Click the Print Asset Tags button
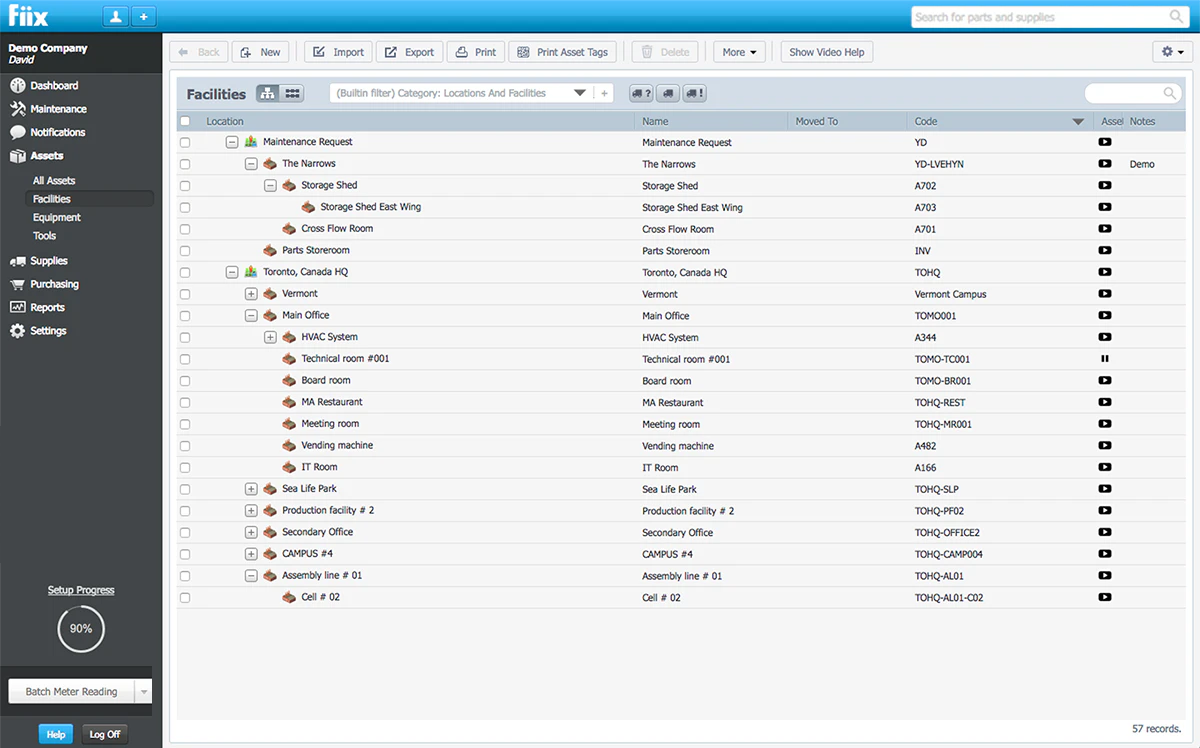The width and height of the screenshot is (1200, 748). click(x=562, y=52)
